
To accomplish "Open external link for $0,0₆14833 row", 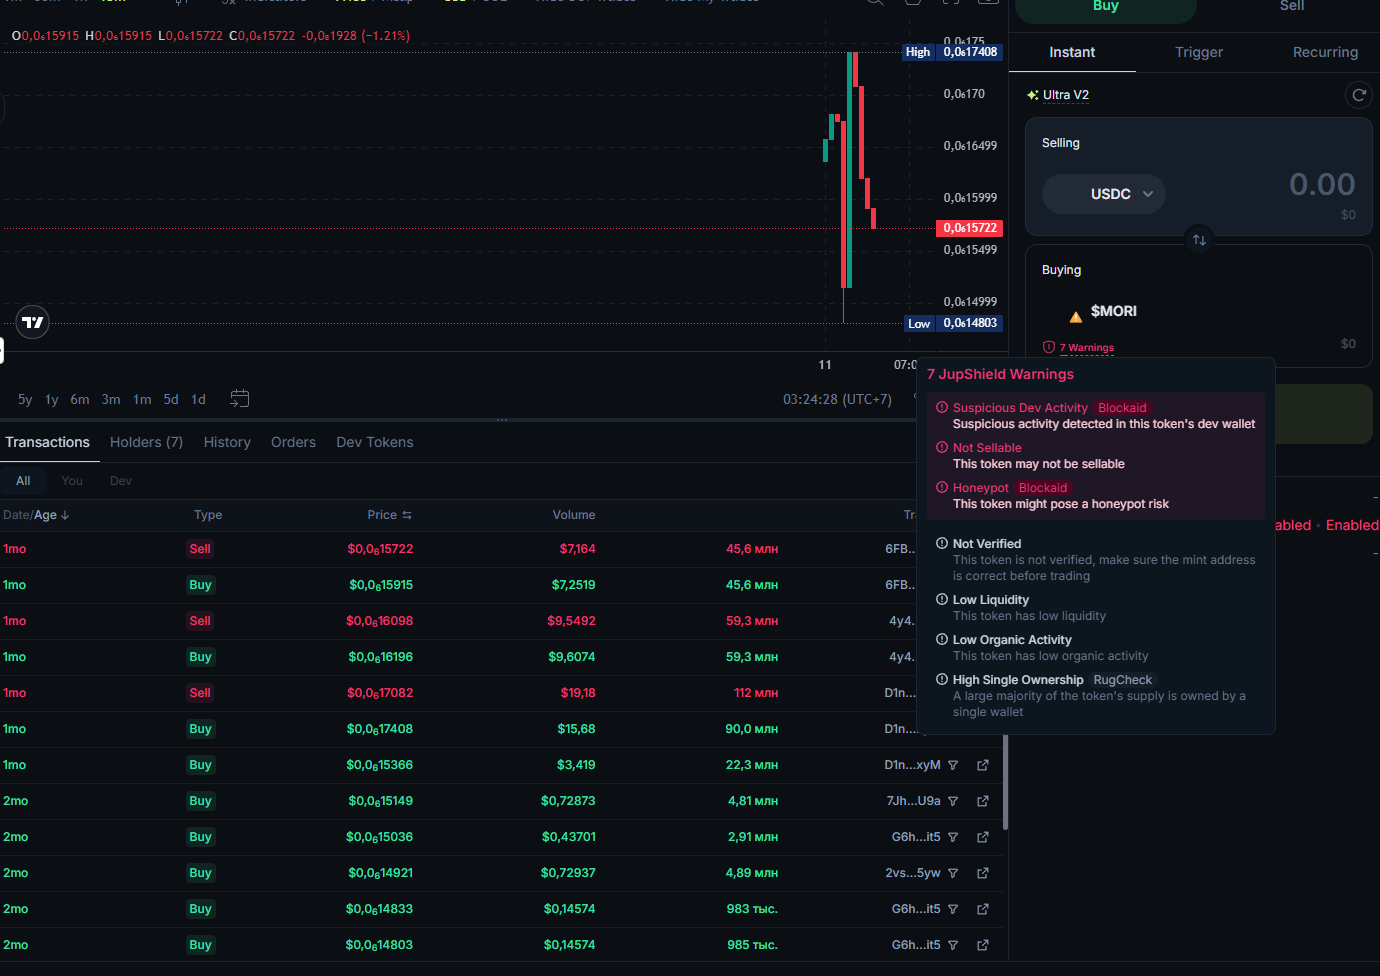I will tap(983, 909).
